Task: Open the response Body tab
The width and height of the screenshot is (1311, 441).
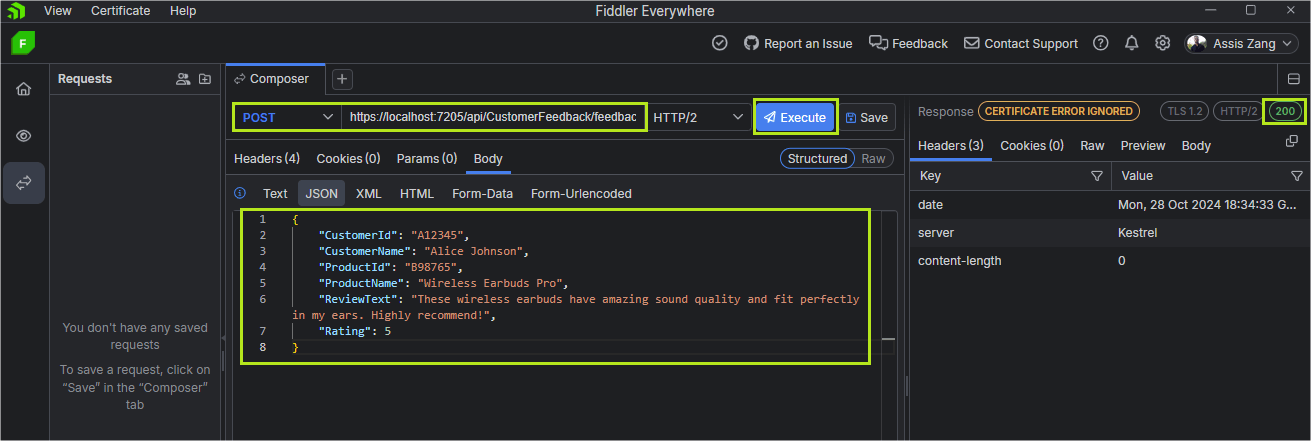Action: [x=1196, y=146]
